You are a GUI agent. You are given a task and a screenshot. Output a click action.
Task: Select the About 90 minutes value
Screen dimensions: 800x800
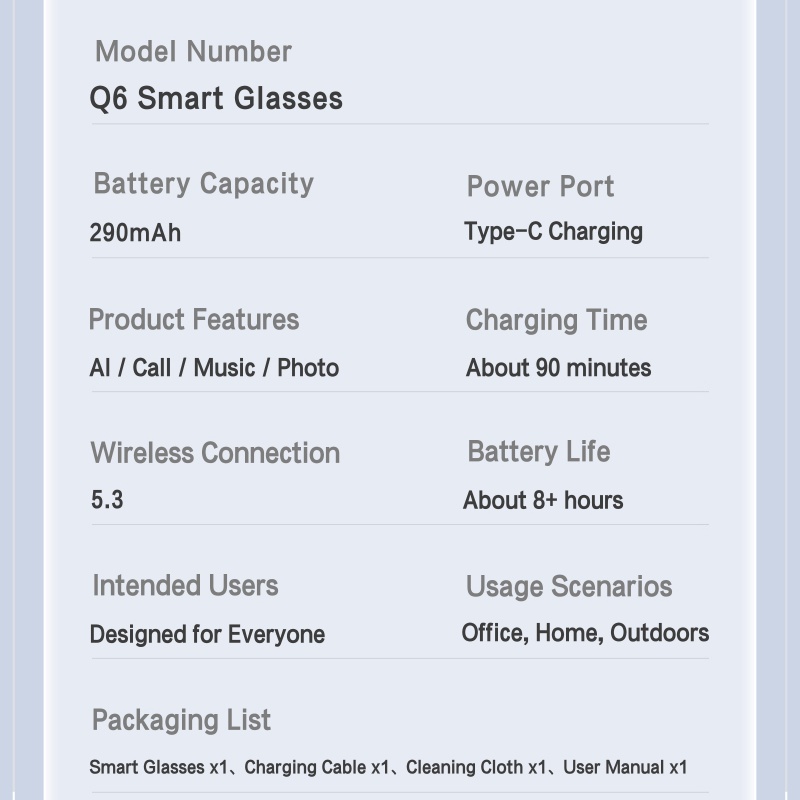point(558,368)
